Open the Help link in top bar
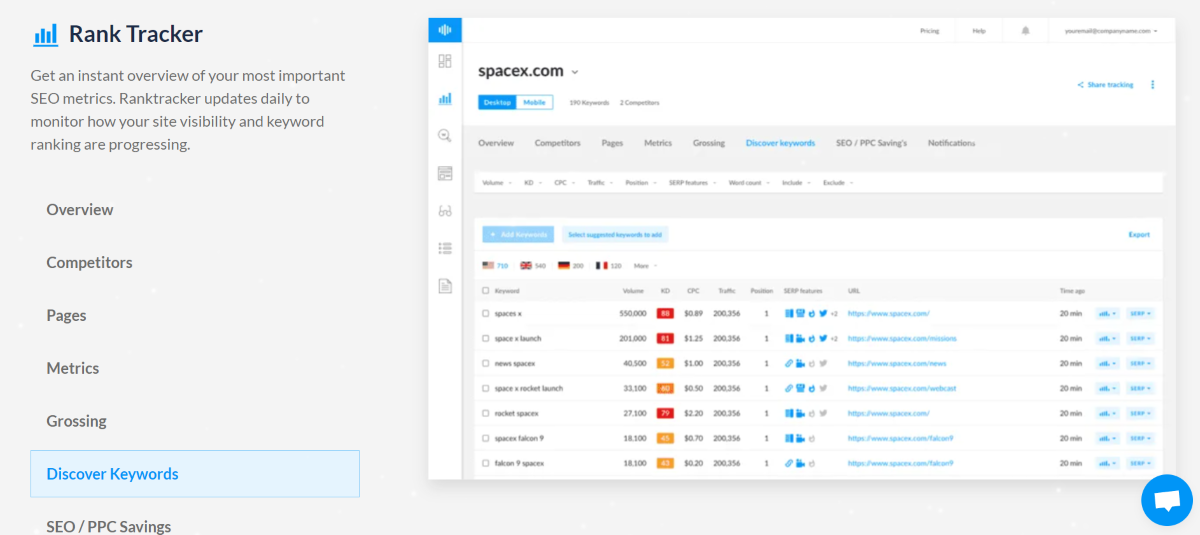 click(x=979, y=31)
